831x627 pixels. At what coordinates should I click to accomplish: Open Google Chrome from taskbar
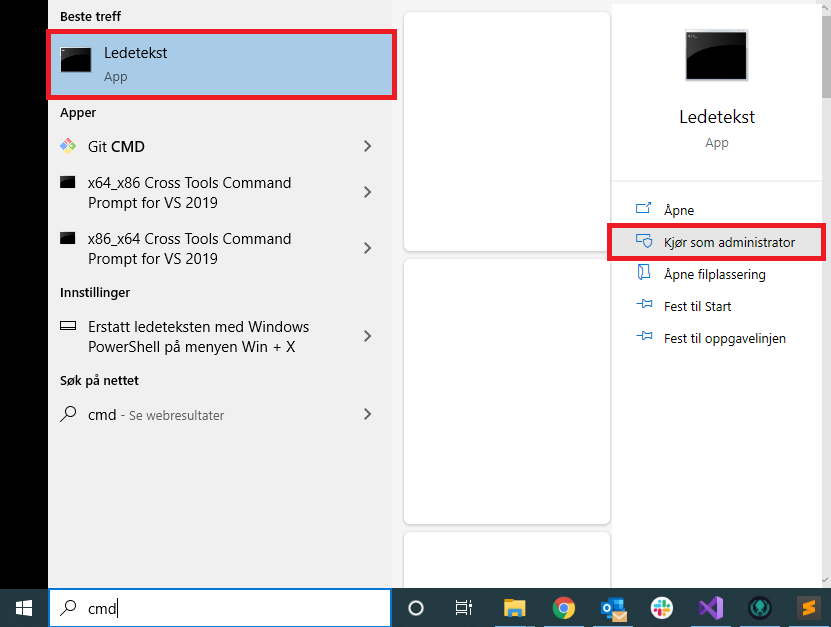coord(563,608)
